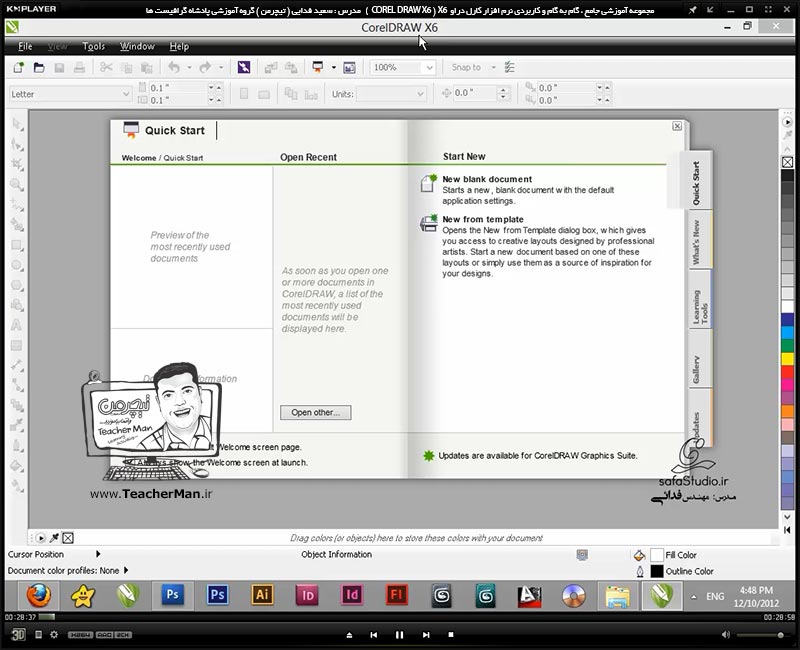Expand the Cursor Position arrow in status bar
This screenshot has width=800, height=650.
[98, 554]
